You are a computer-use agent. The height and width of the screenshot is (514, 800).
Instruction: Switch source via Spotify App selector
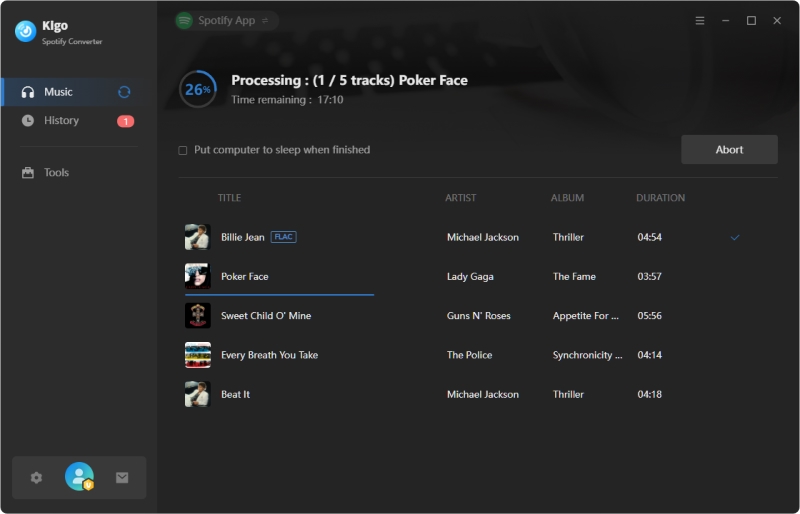[227, 20]
